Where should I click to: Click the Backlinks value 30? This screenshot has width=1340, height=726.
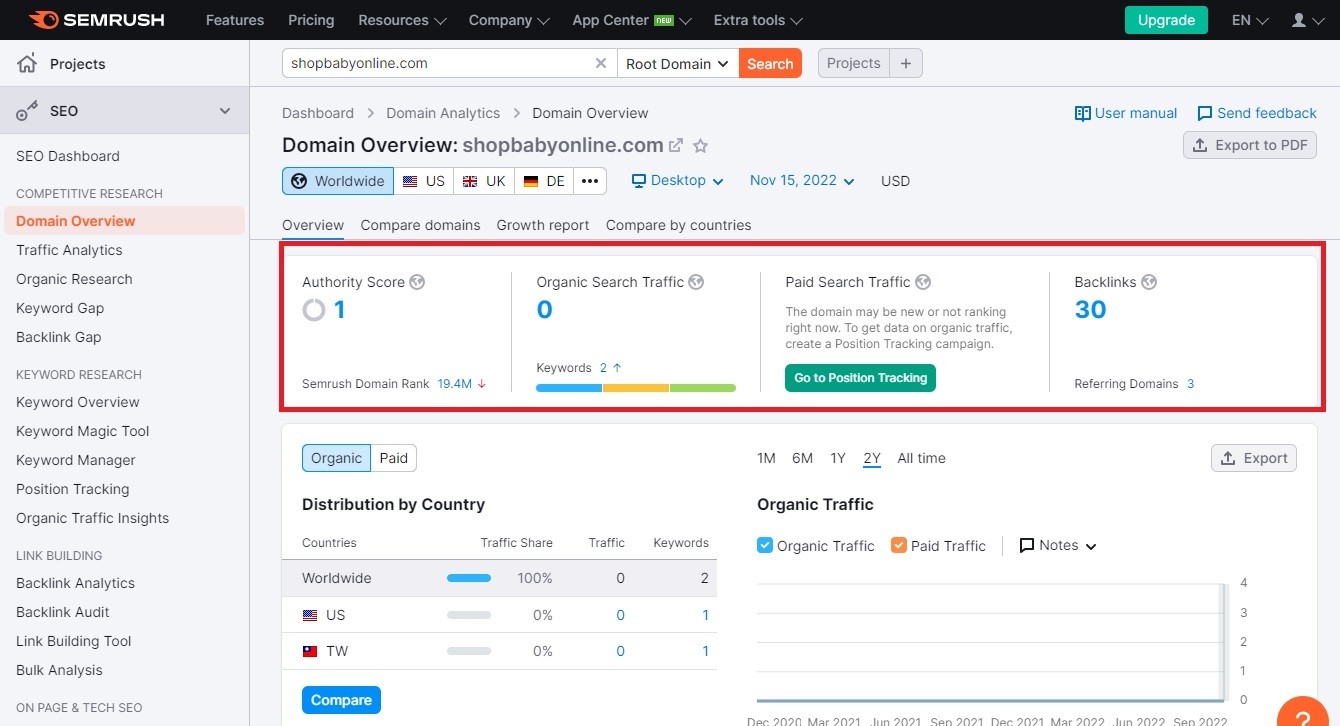coord(1090,310)
